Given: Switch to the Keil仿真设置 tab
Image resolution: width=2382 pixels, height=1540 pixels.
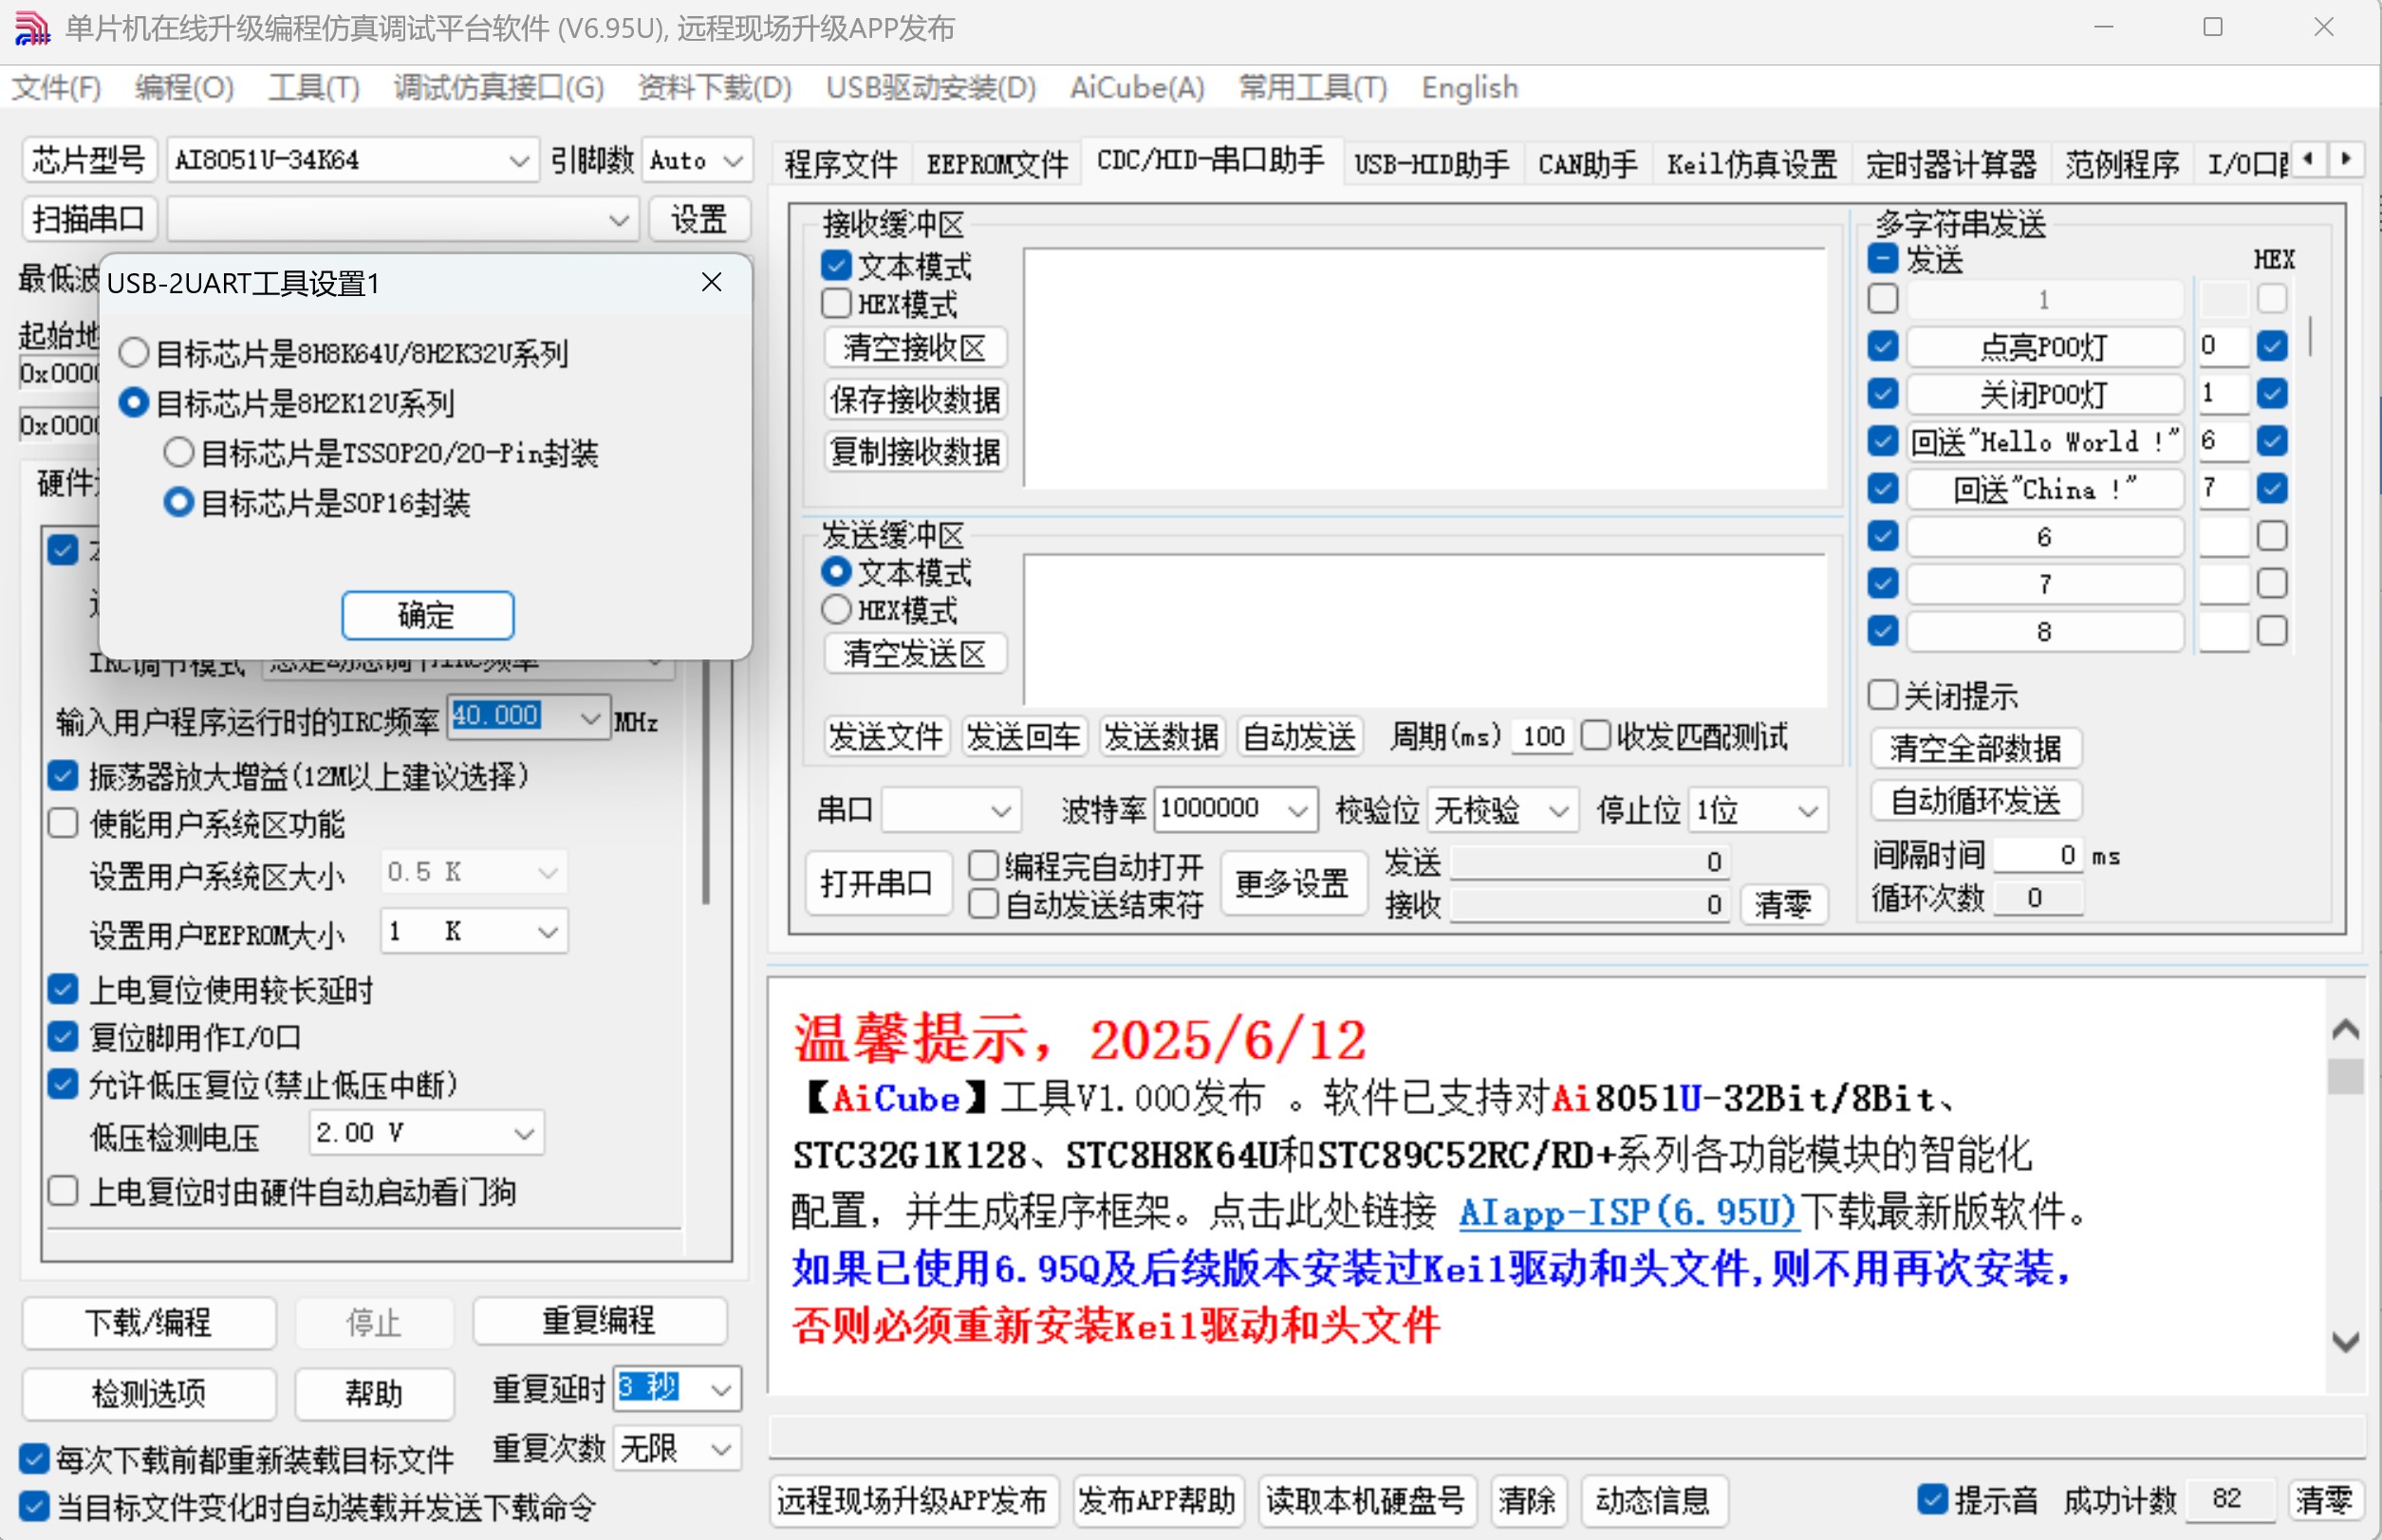Looking at the screenshot, I should coord(1752,164).
